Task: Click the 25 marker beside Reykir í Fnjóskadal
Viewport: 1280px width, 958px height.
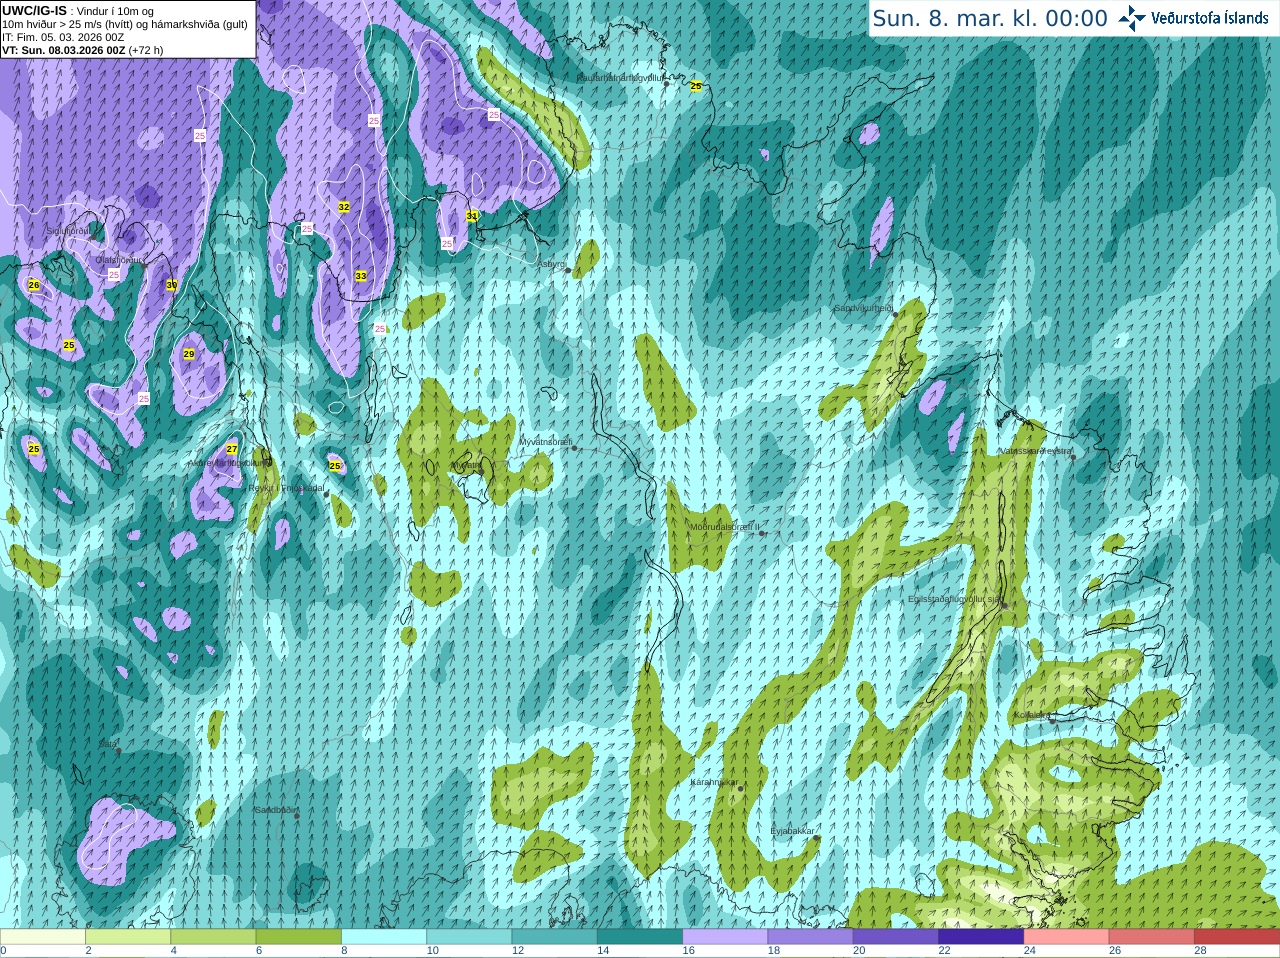Action: point(335,466)
